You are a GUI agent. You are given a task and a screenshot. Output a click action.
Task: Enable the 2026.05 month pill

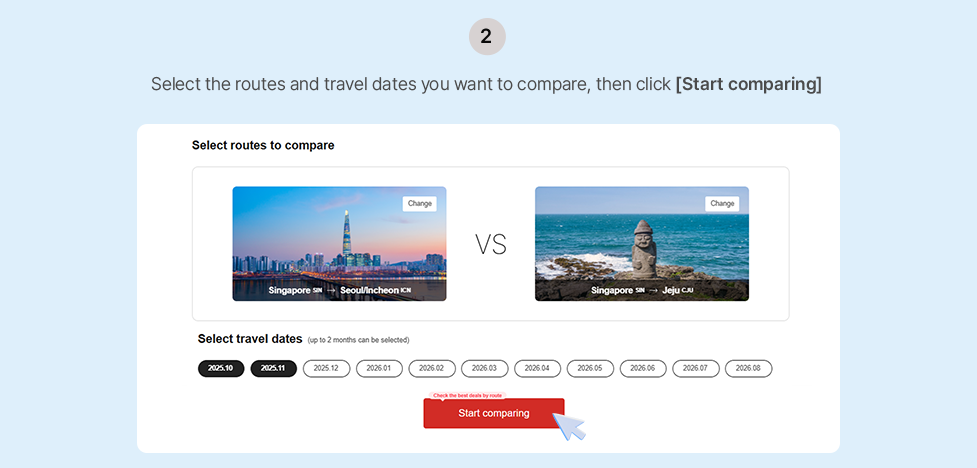pos(590,368)
